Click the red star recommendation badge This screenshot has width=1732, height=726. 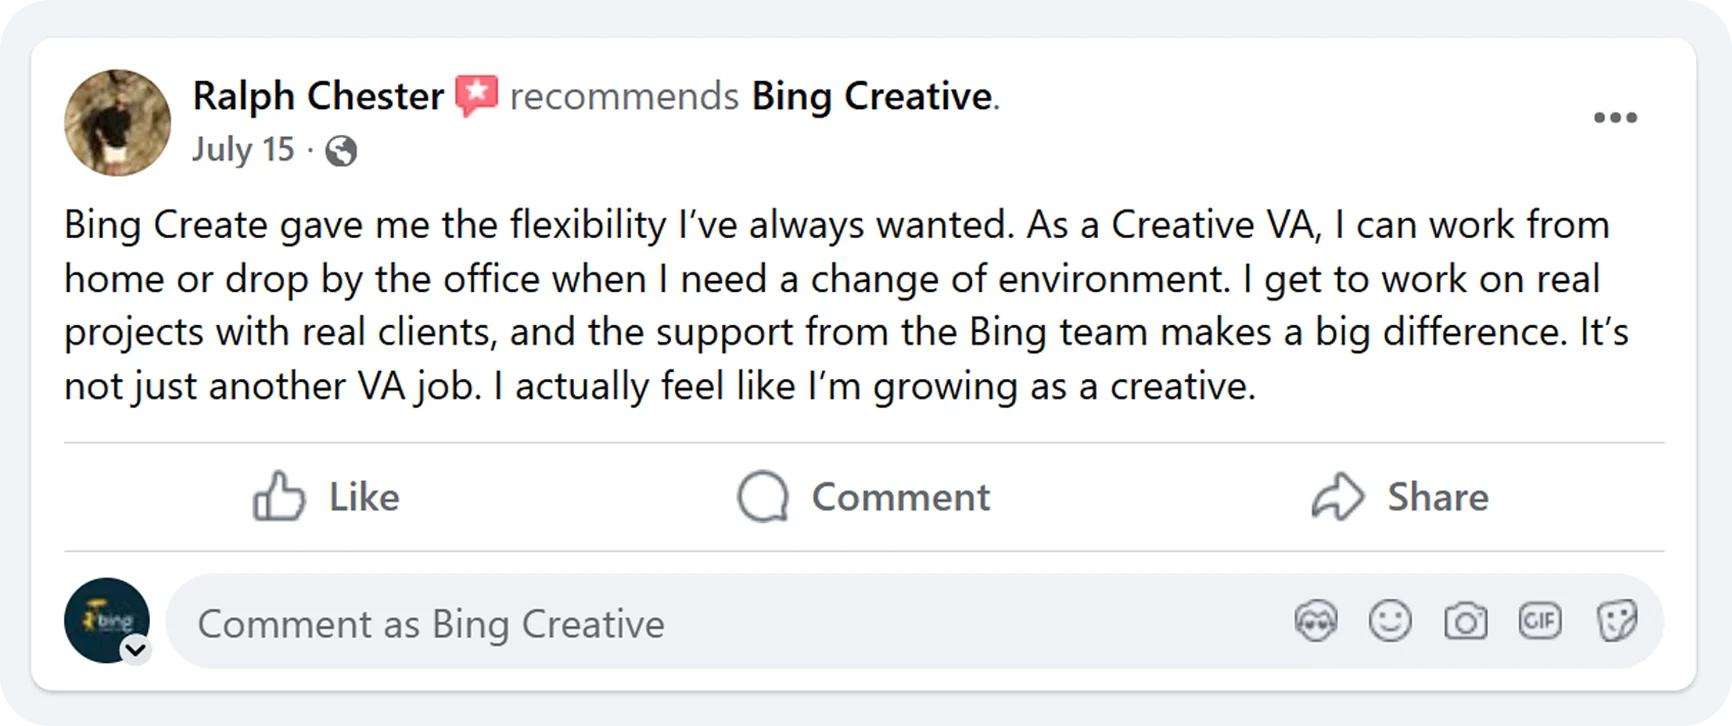[477, 95]
